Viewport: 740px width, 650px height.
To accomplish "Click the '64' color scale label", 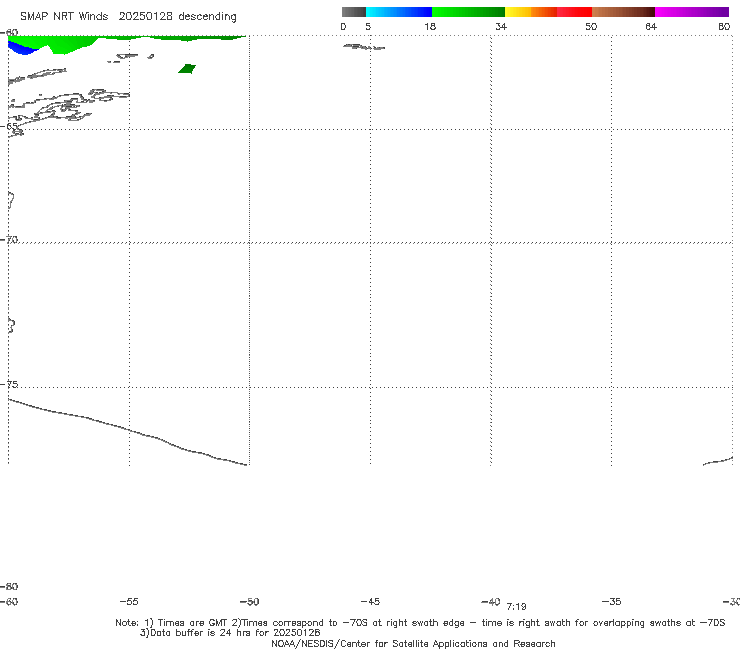I will pyautogui.click(x=651, y=26).
